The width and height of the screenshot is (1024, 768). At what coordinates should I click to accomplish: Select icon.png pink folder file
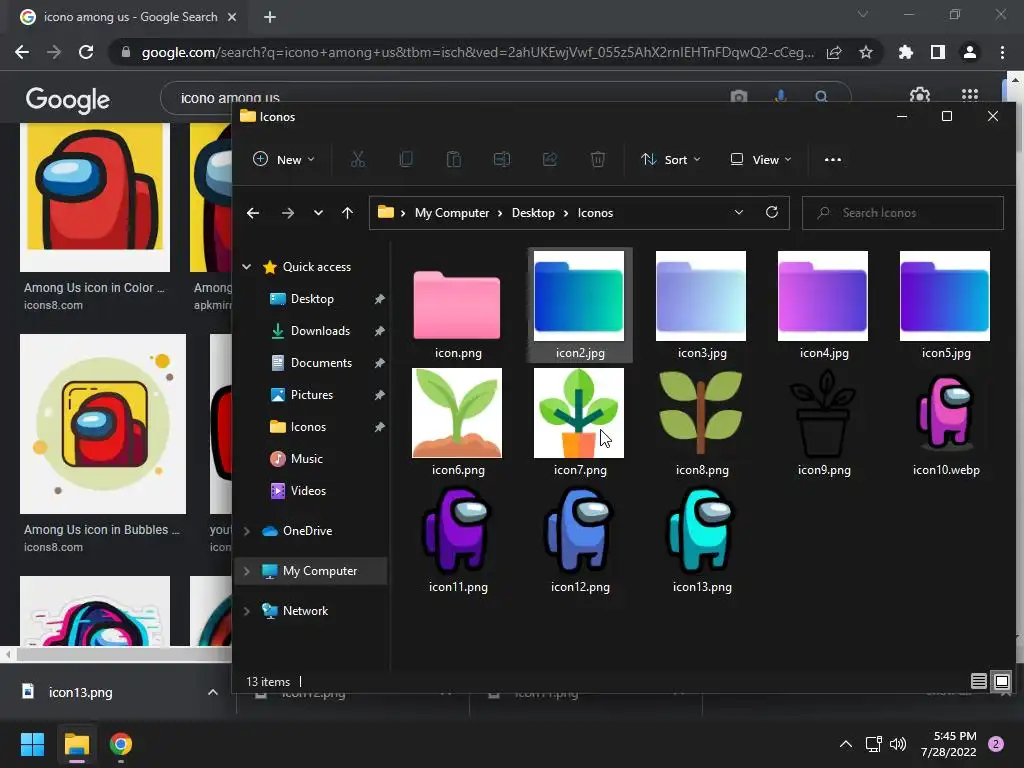457,306
